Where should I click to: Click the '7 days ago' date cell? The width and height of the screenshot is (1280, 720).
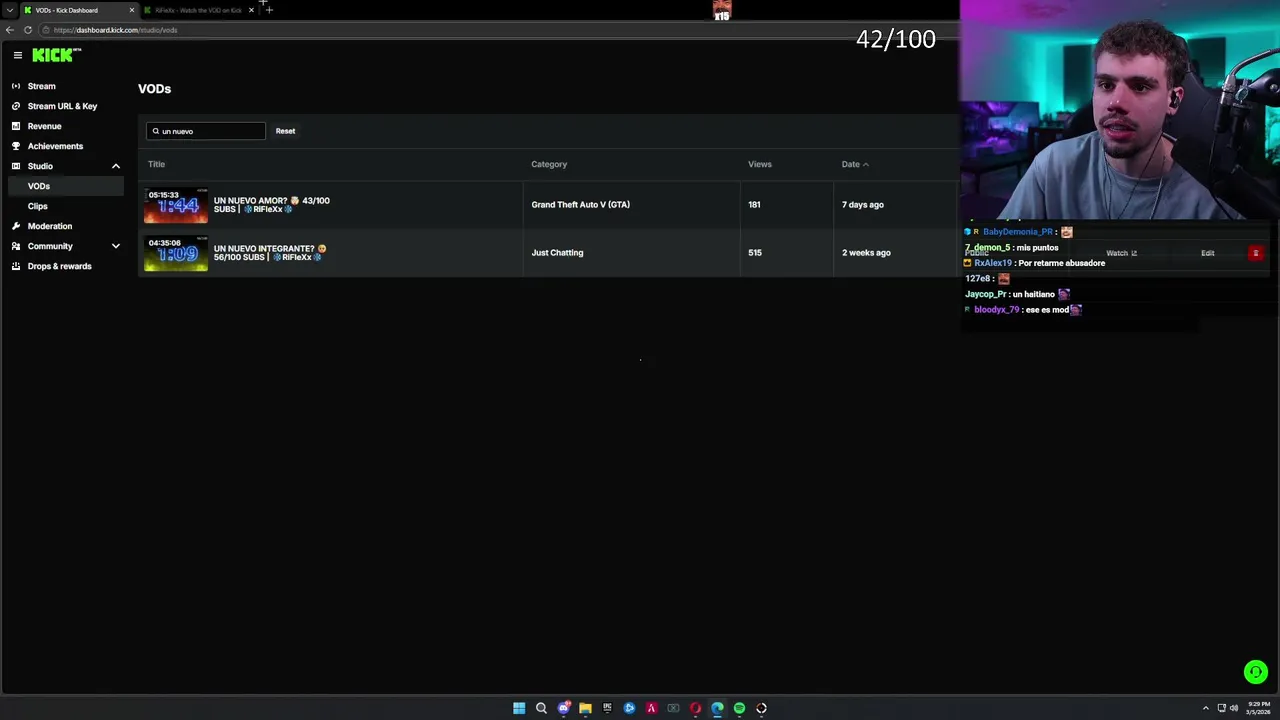tap(863, 205)
